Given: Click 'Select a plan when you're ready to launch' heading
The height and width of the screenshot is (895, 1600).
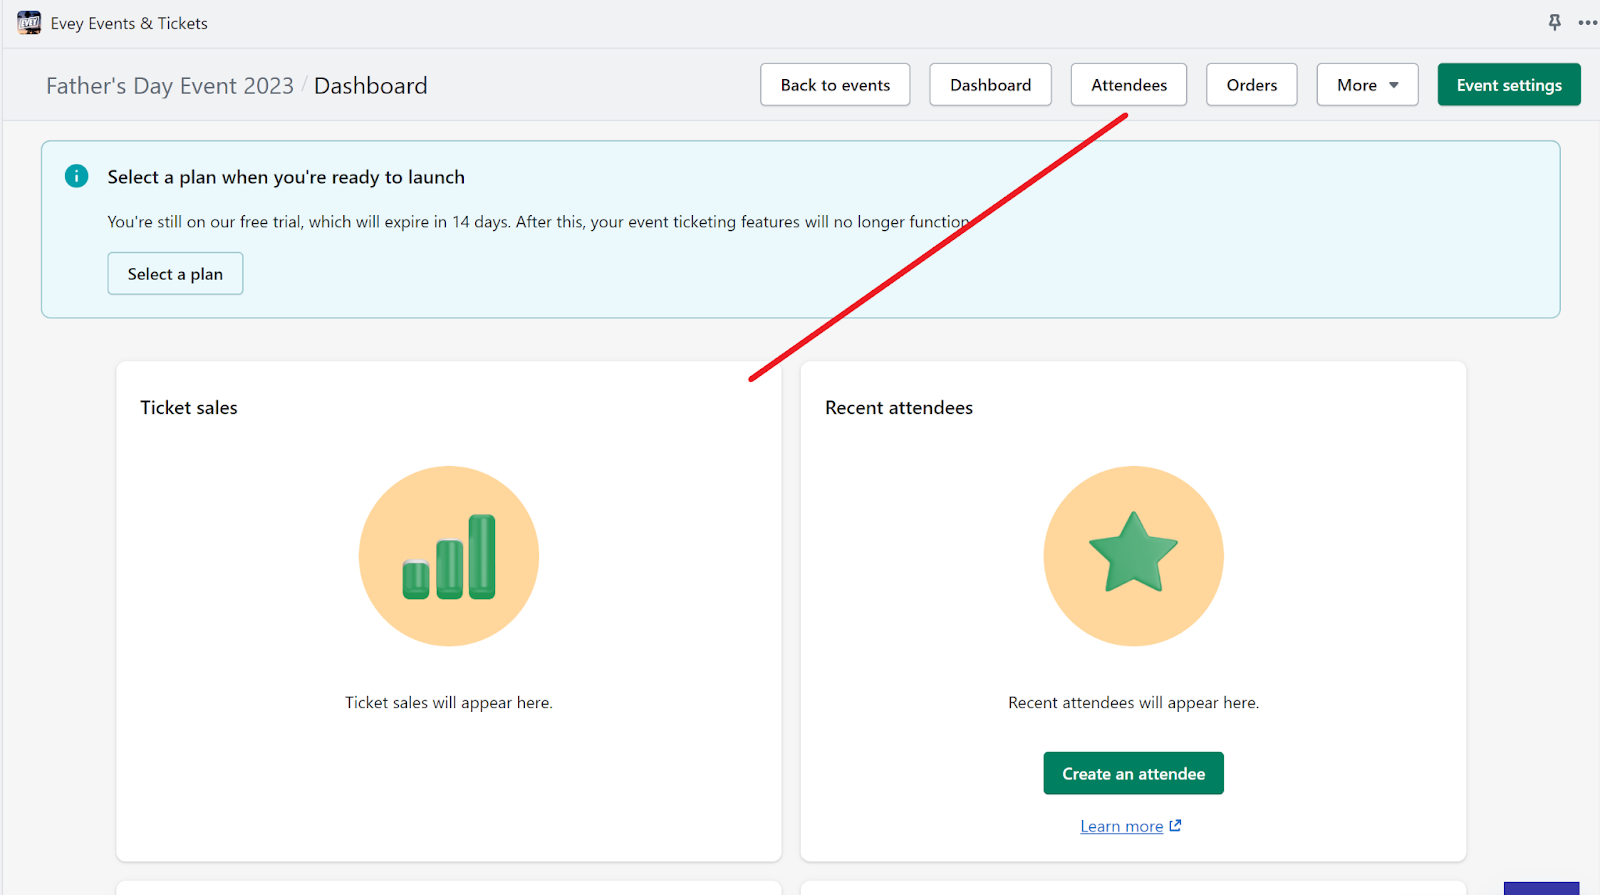Looking at the screenshot, I should [286, 177].
